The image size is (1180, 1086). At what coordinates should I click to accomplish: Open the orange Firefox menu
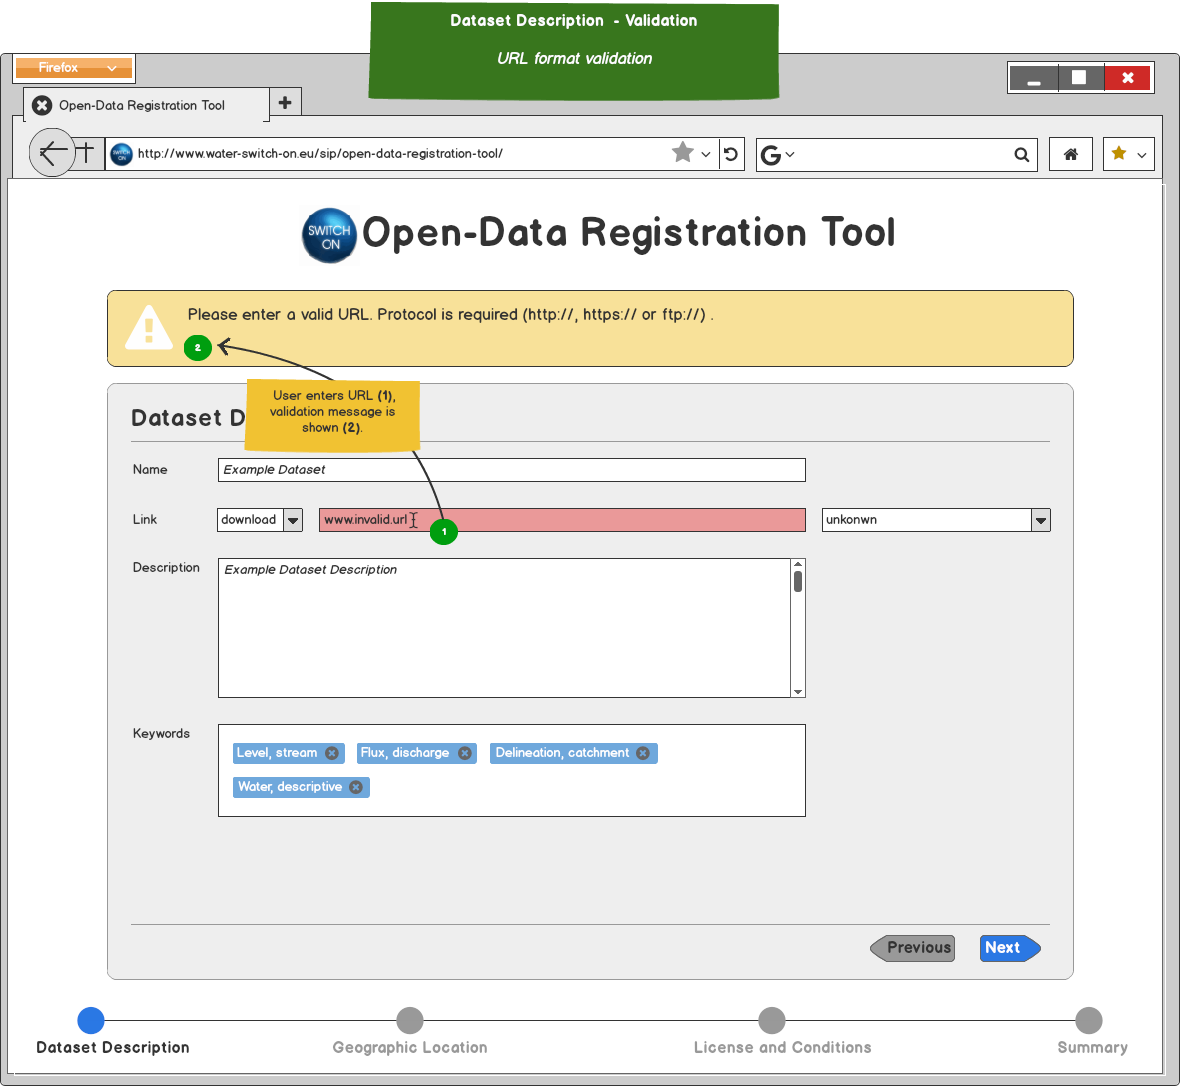coord(74,68)
